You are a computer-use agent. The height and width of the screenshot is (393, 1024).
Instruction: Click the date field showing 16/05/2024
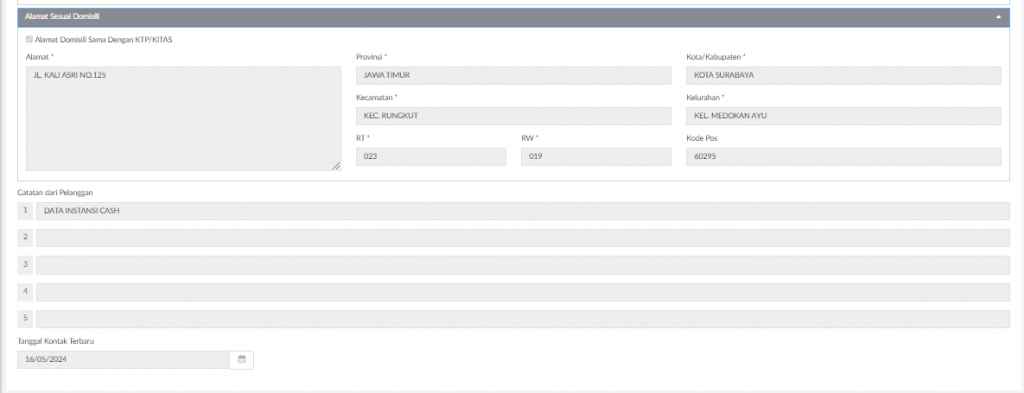tap(123, 360)
